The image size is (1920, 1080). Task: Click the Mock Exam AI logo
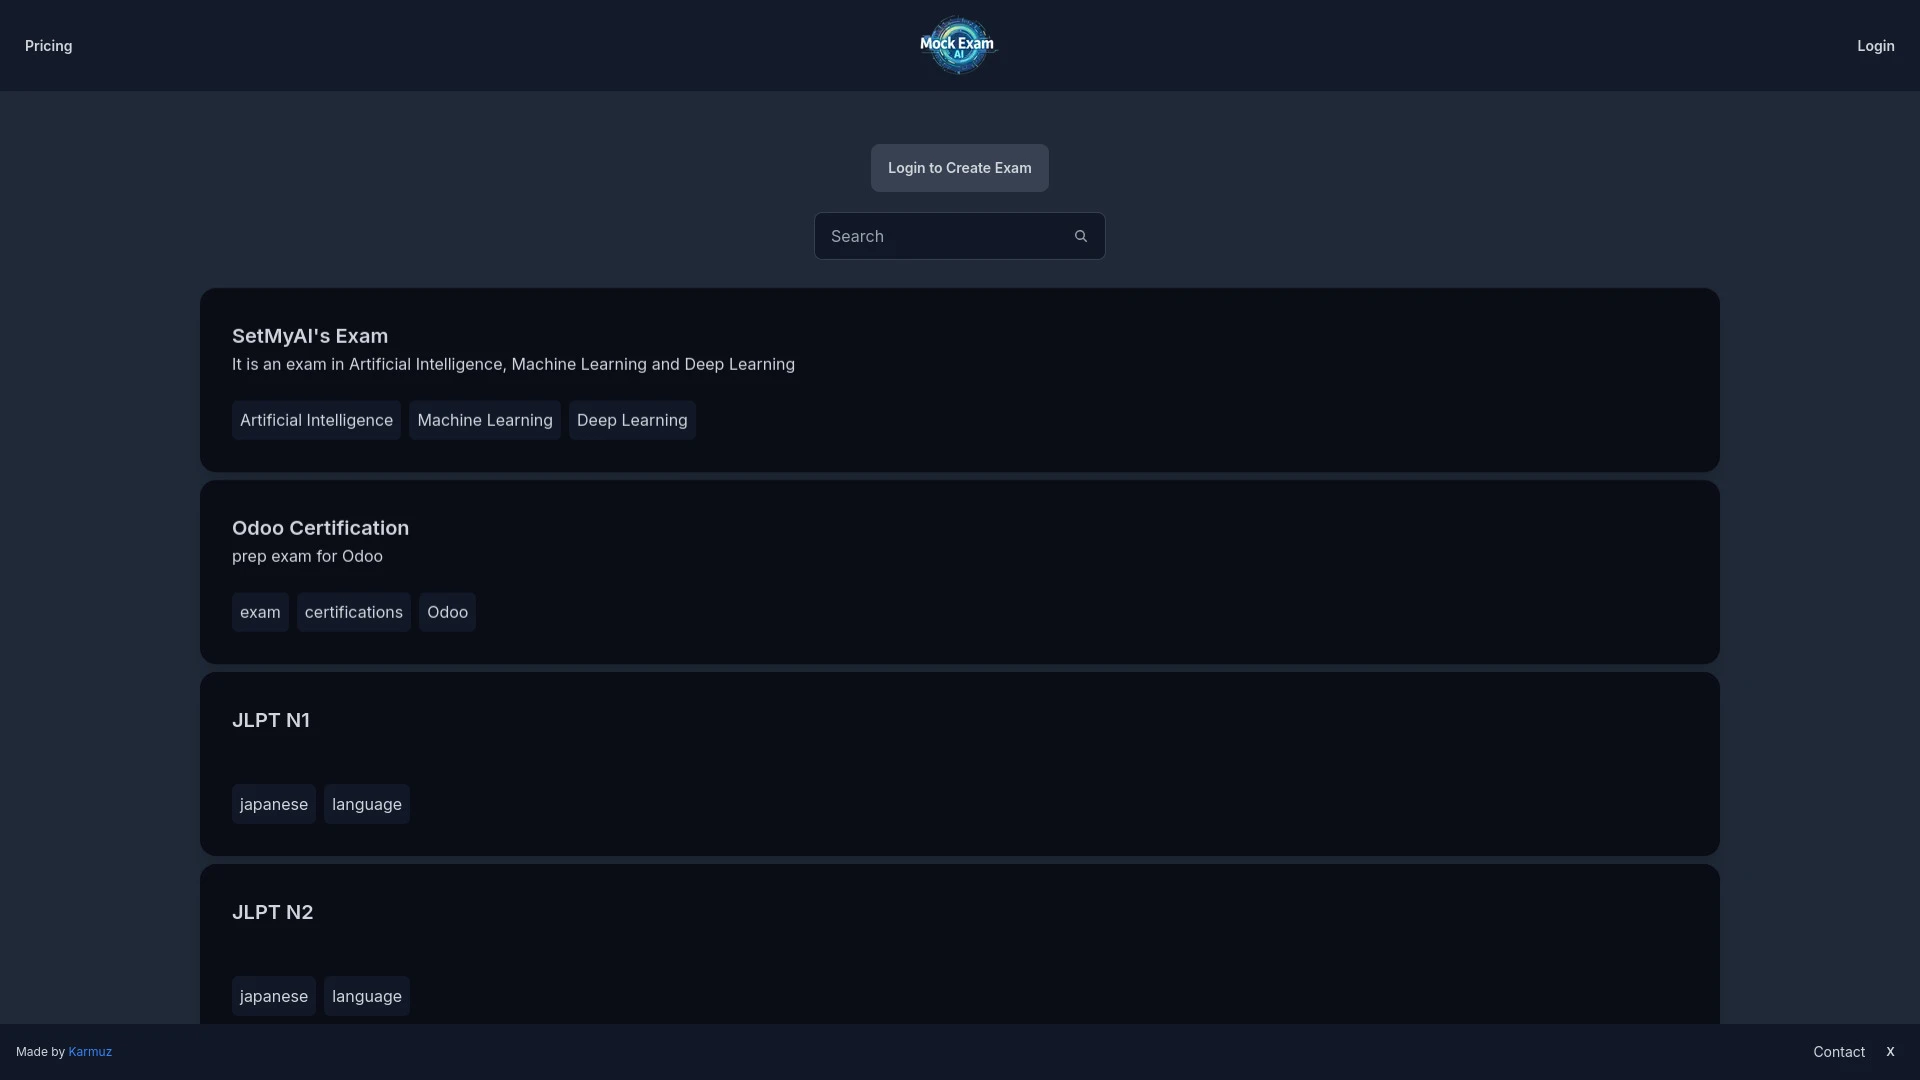click(957, 45)
